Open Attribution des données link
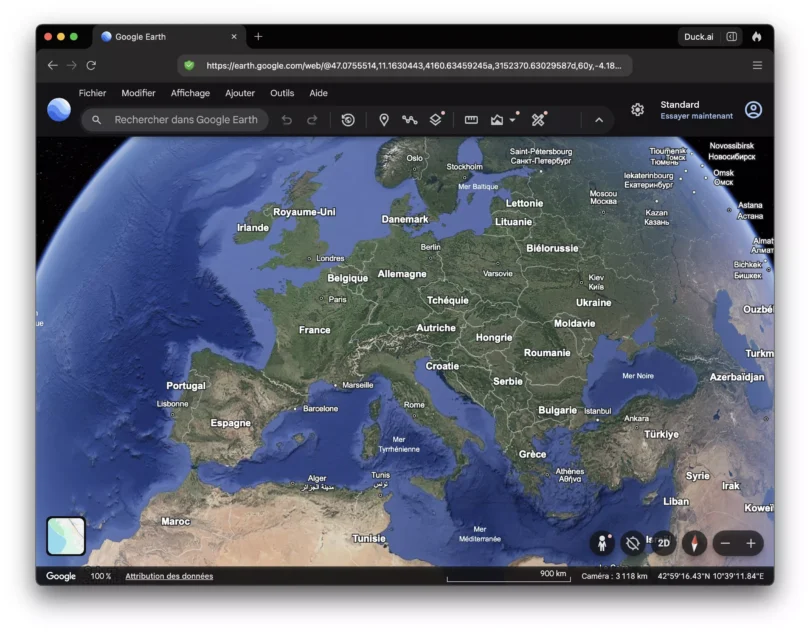 (169, 576)
